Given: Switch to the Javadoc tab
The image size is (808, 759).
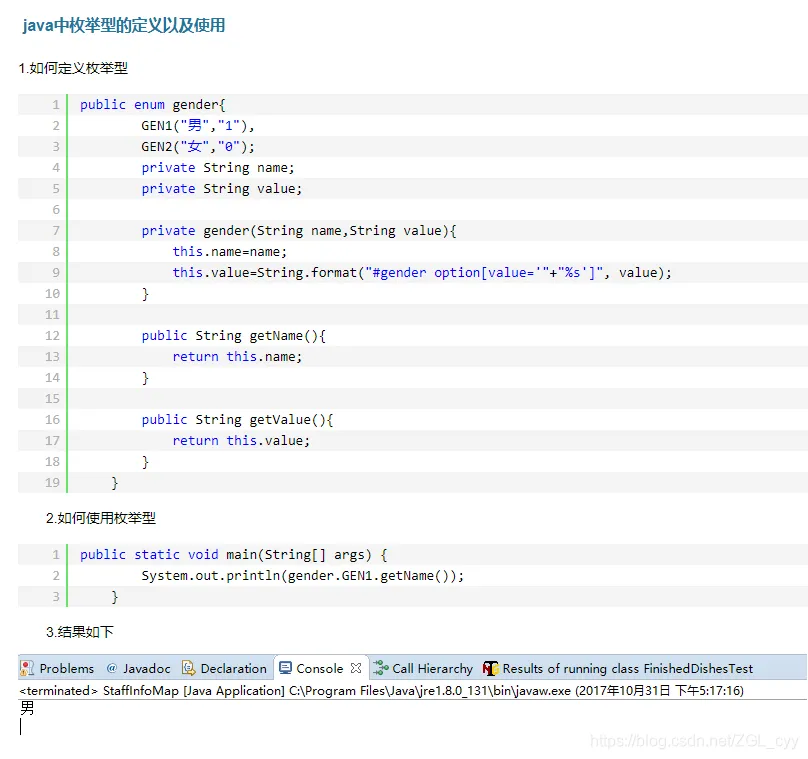Looking at the screenshot, I should tap(139, 668).
